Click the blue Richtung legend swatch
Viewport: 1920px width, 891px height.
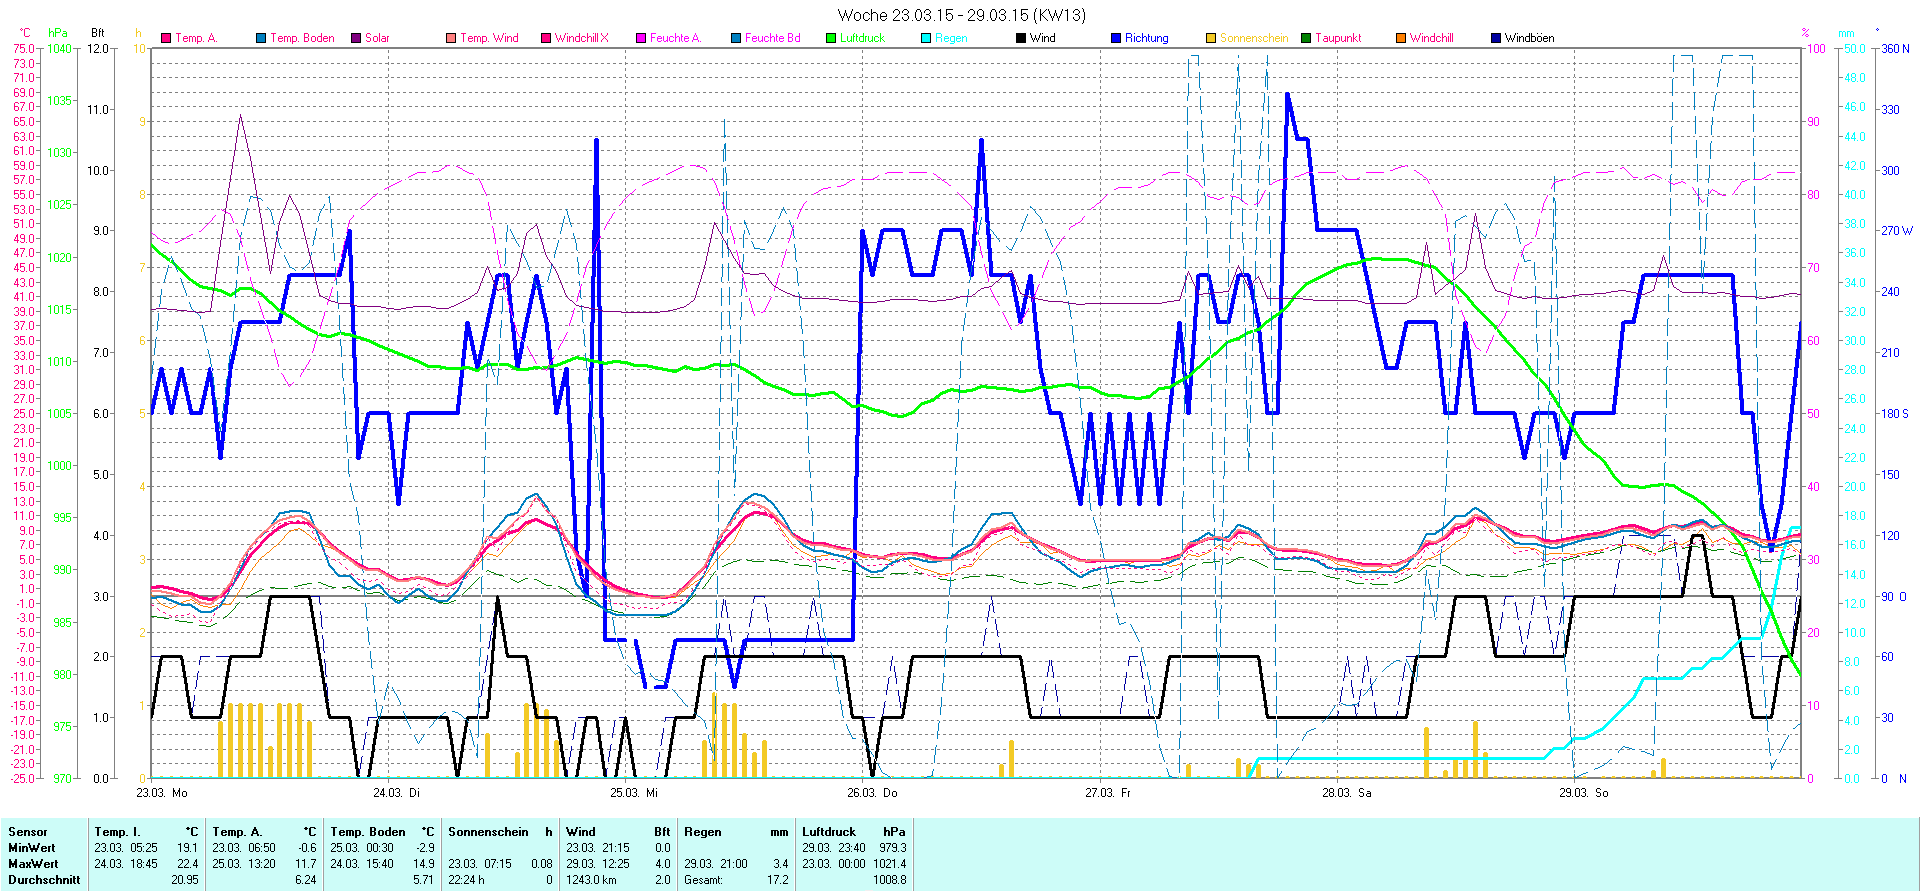coord(1116,38)
